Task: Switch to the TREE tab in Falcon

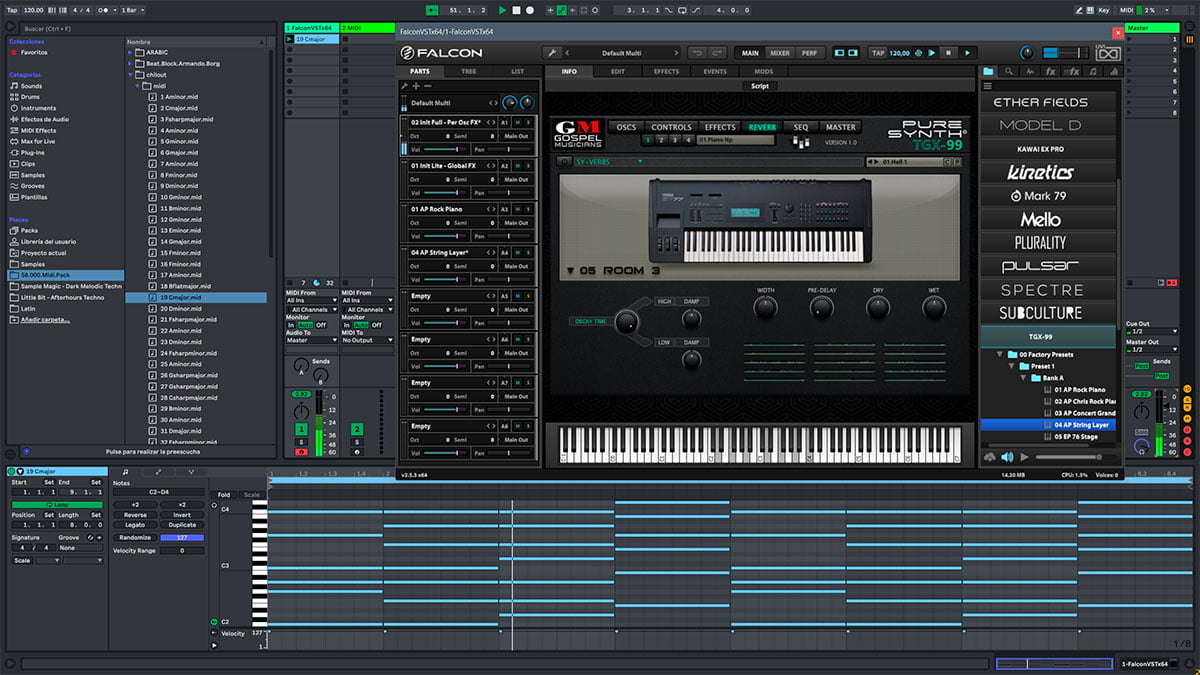Action: 469,72
